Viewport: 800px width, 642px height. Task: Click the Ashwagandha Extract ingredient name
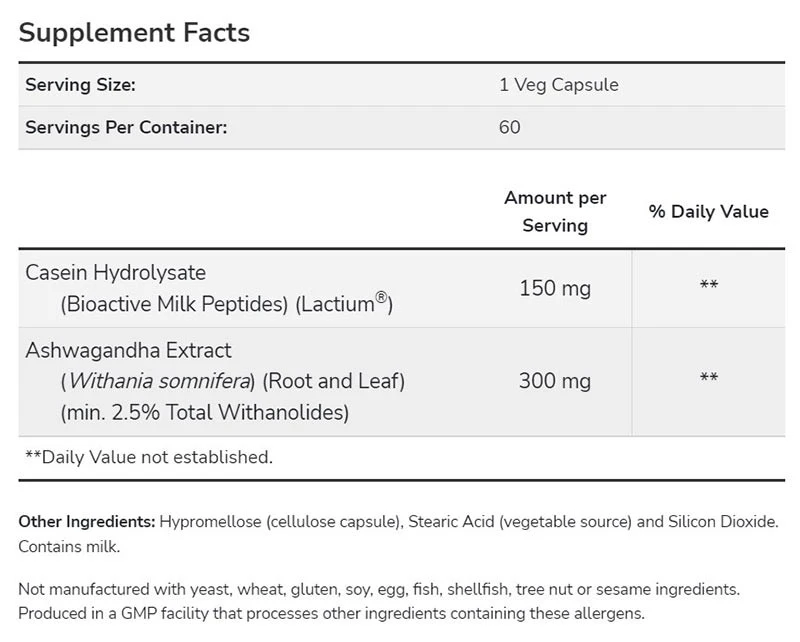[128, 350]
